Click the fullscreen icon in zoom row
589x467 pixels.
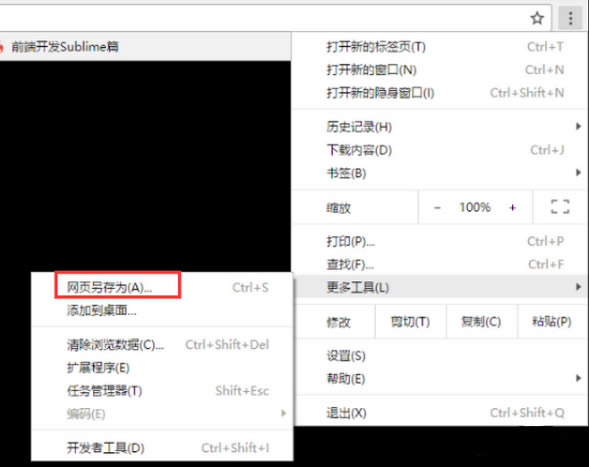pos(560,207)
